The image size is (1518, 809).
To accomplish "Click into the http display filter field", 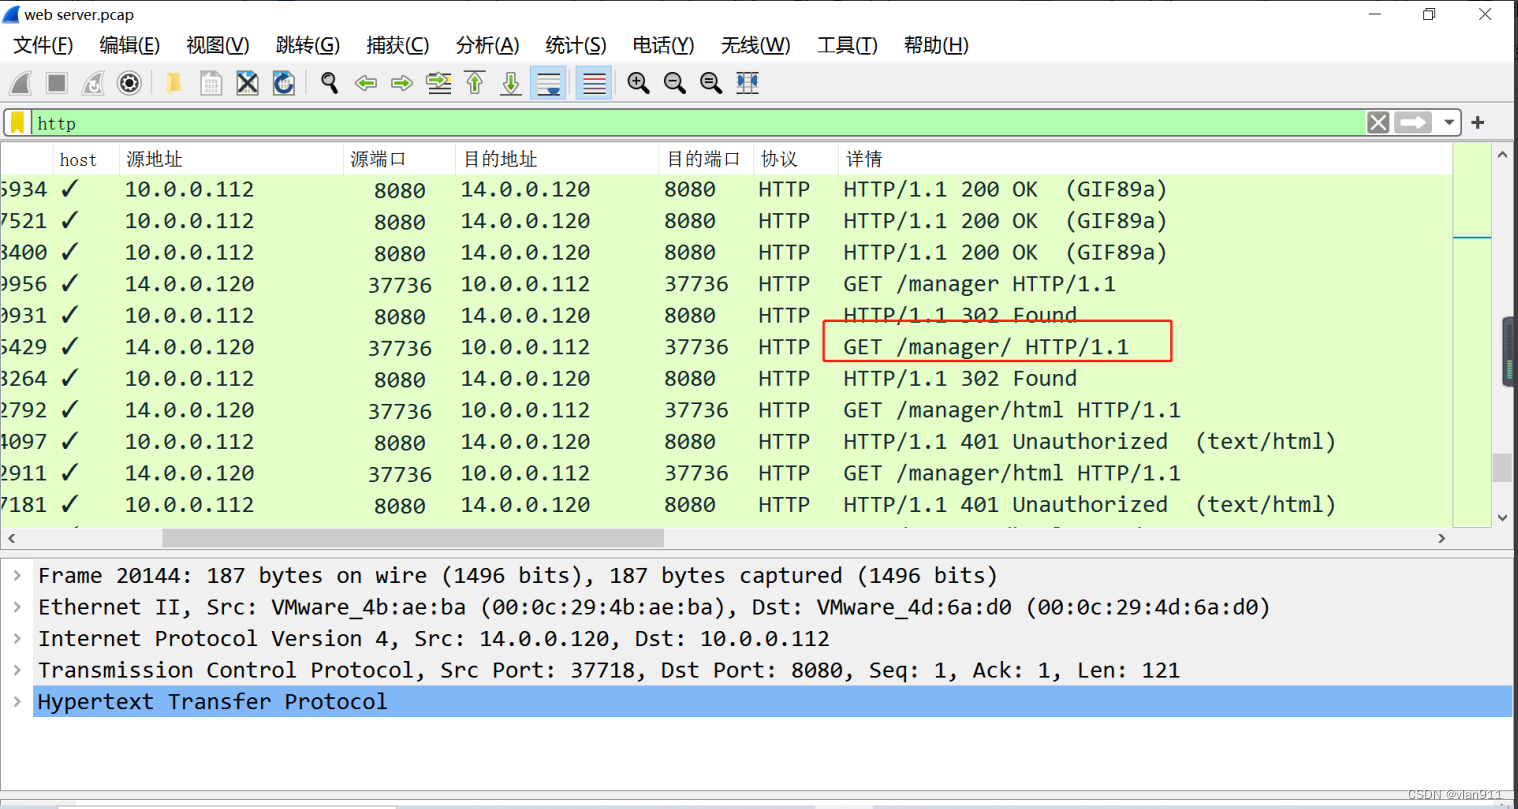I will point(698,123).
